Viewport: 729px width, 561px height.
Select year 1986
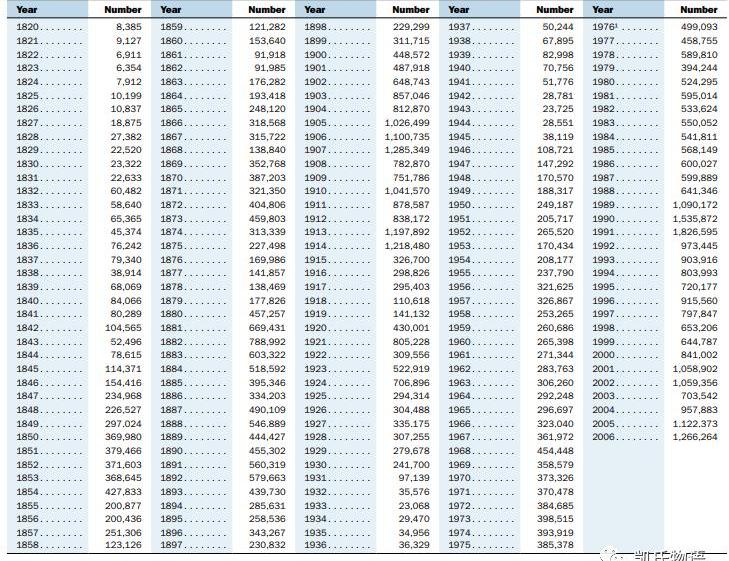pyautogui.click(x=604, y=164)
